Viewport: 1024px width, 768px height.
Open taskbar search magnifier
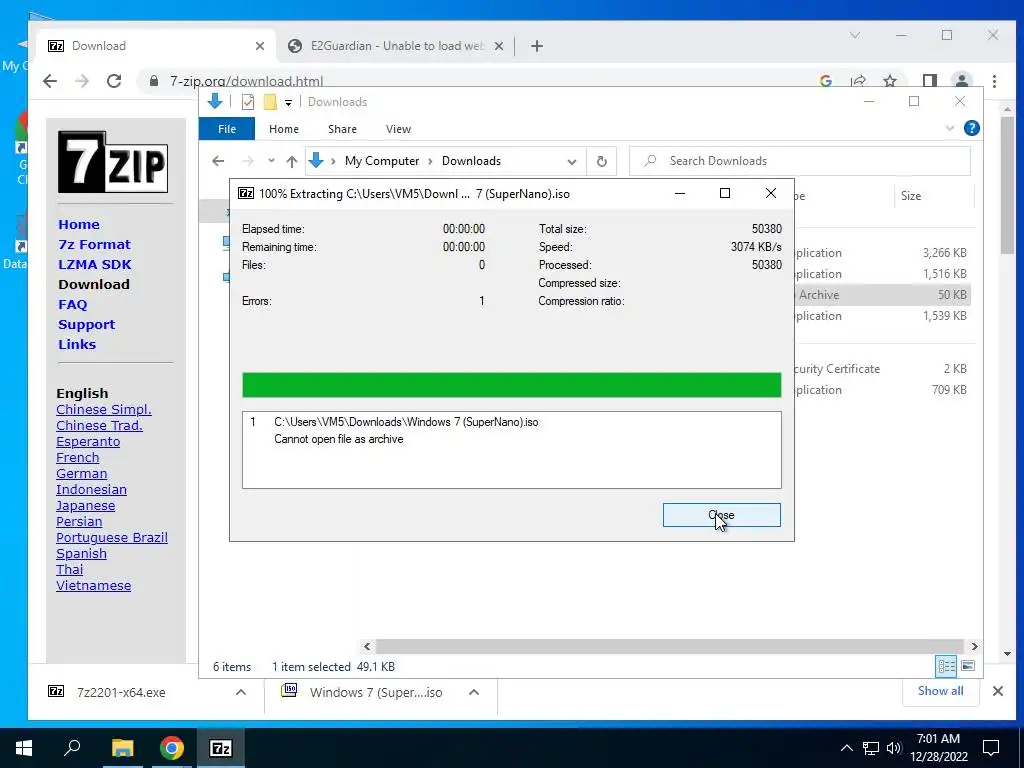pyautogui.click(x=72, y=748)
